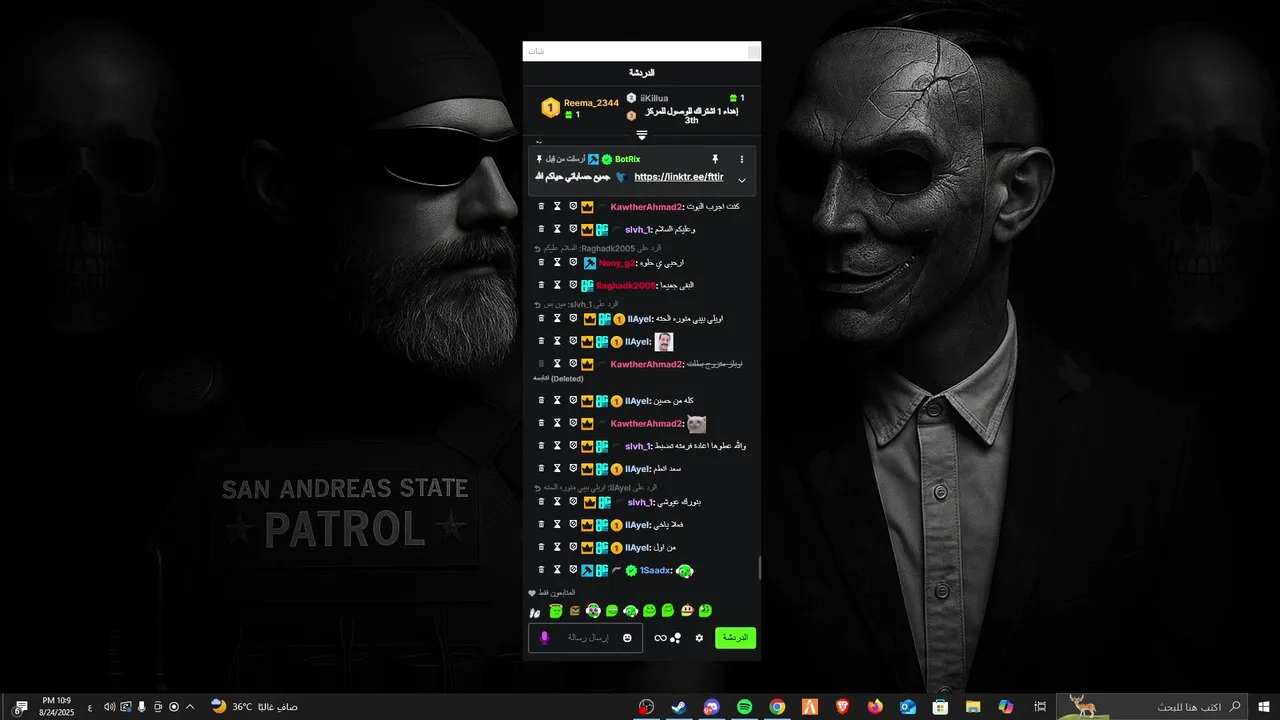Click the '(Deleted)' message label
1280x720 pixels.
click(567, 378)
